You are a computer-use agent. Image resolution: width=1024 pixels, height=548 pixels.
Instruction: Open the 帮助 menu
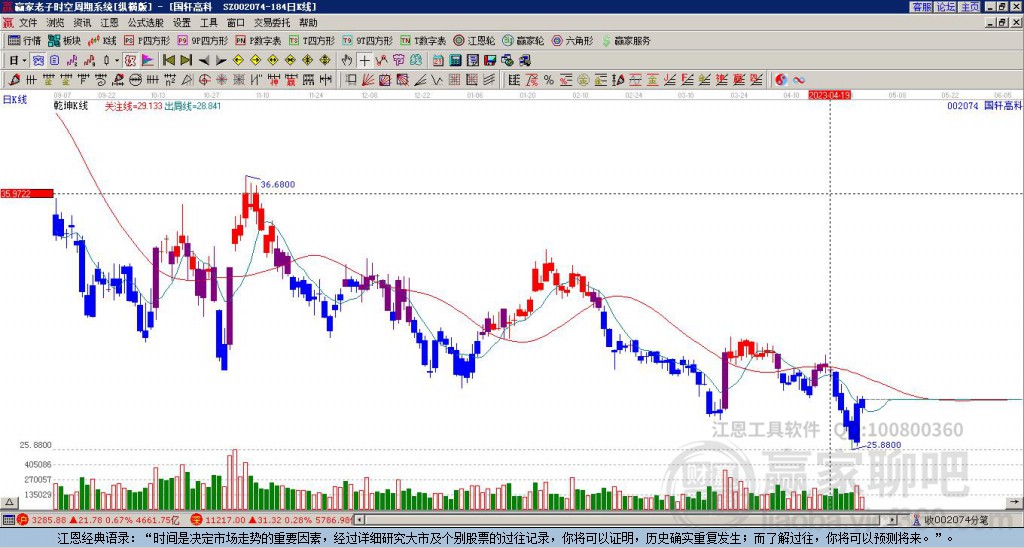point(308,23)
